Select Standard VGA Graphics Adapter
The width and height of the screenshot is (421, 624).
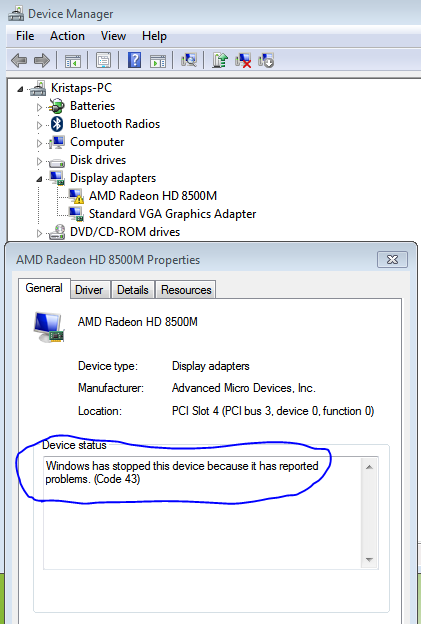(x=172, y=214)
